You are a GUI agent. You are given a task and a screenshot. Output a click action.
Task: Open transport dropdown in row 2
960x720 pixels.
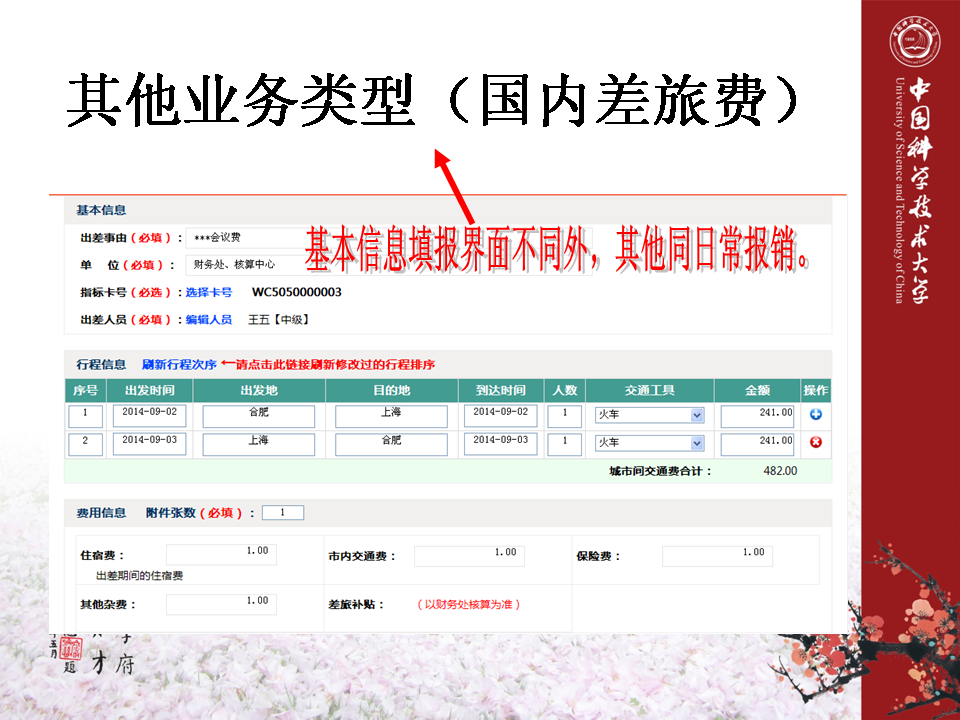point(697,443)
